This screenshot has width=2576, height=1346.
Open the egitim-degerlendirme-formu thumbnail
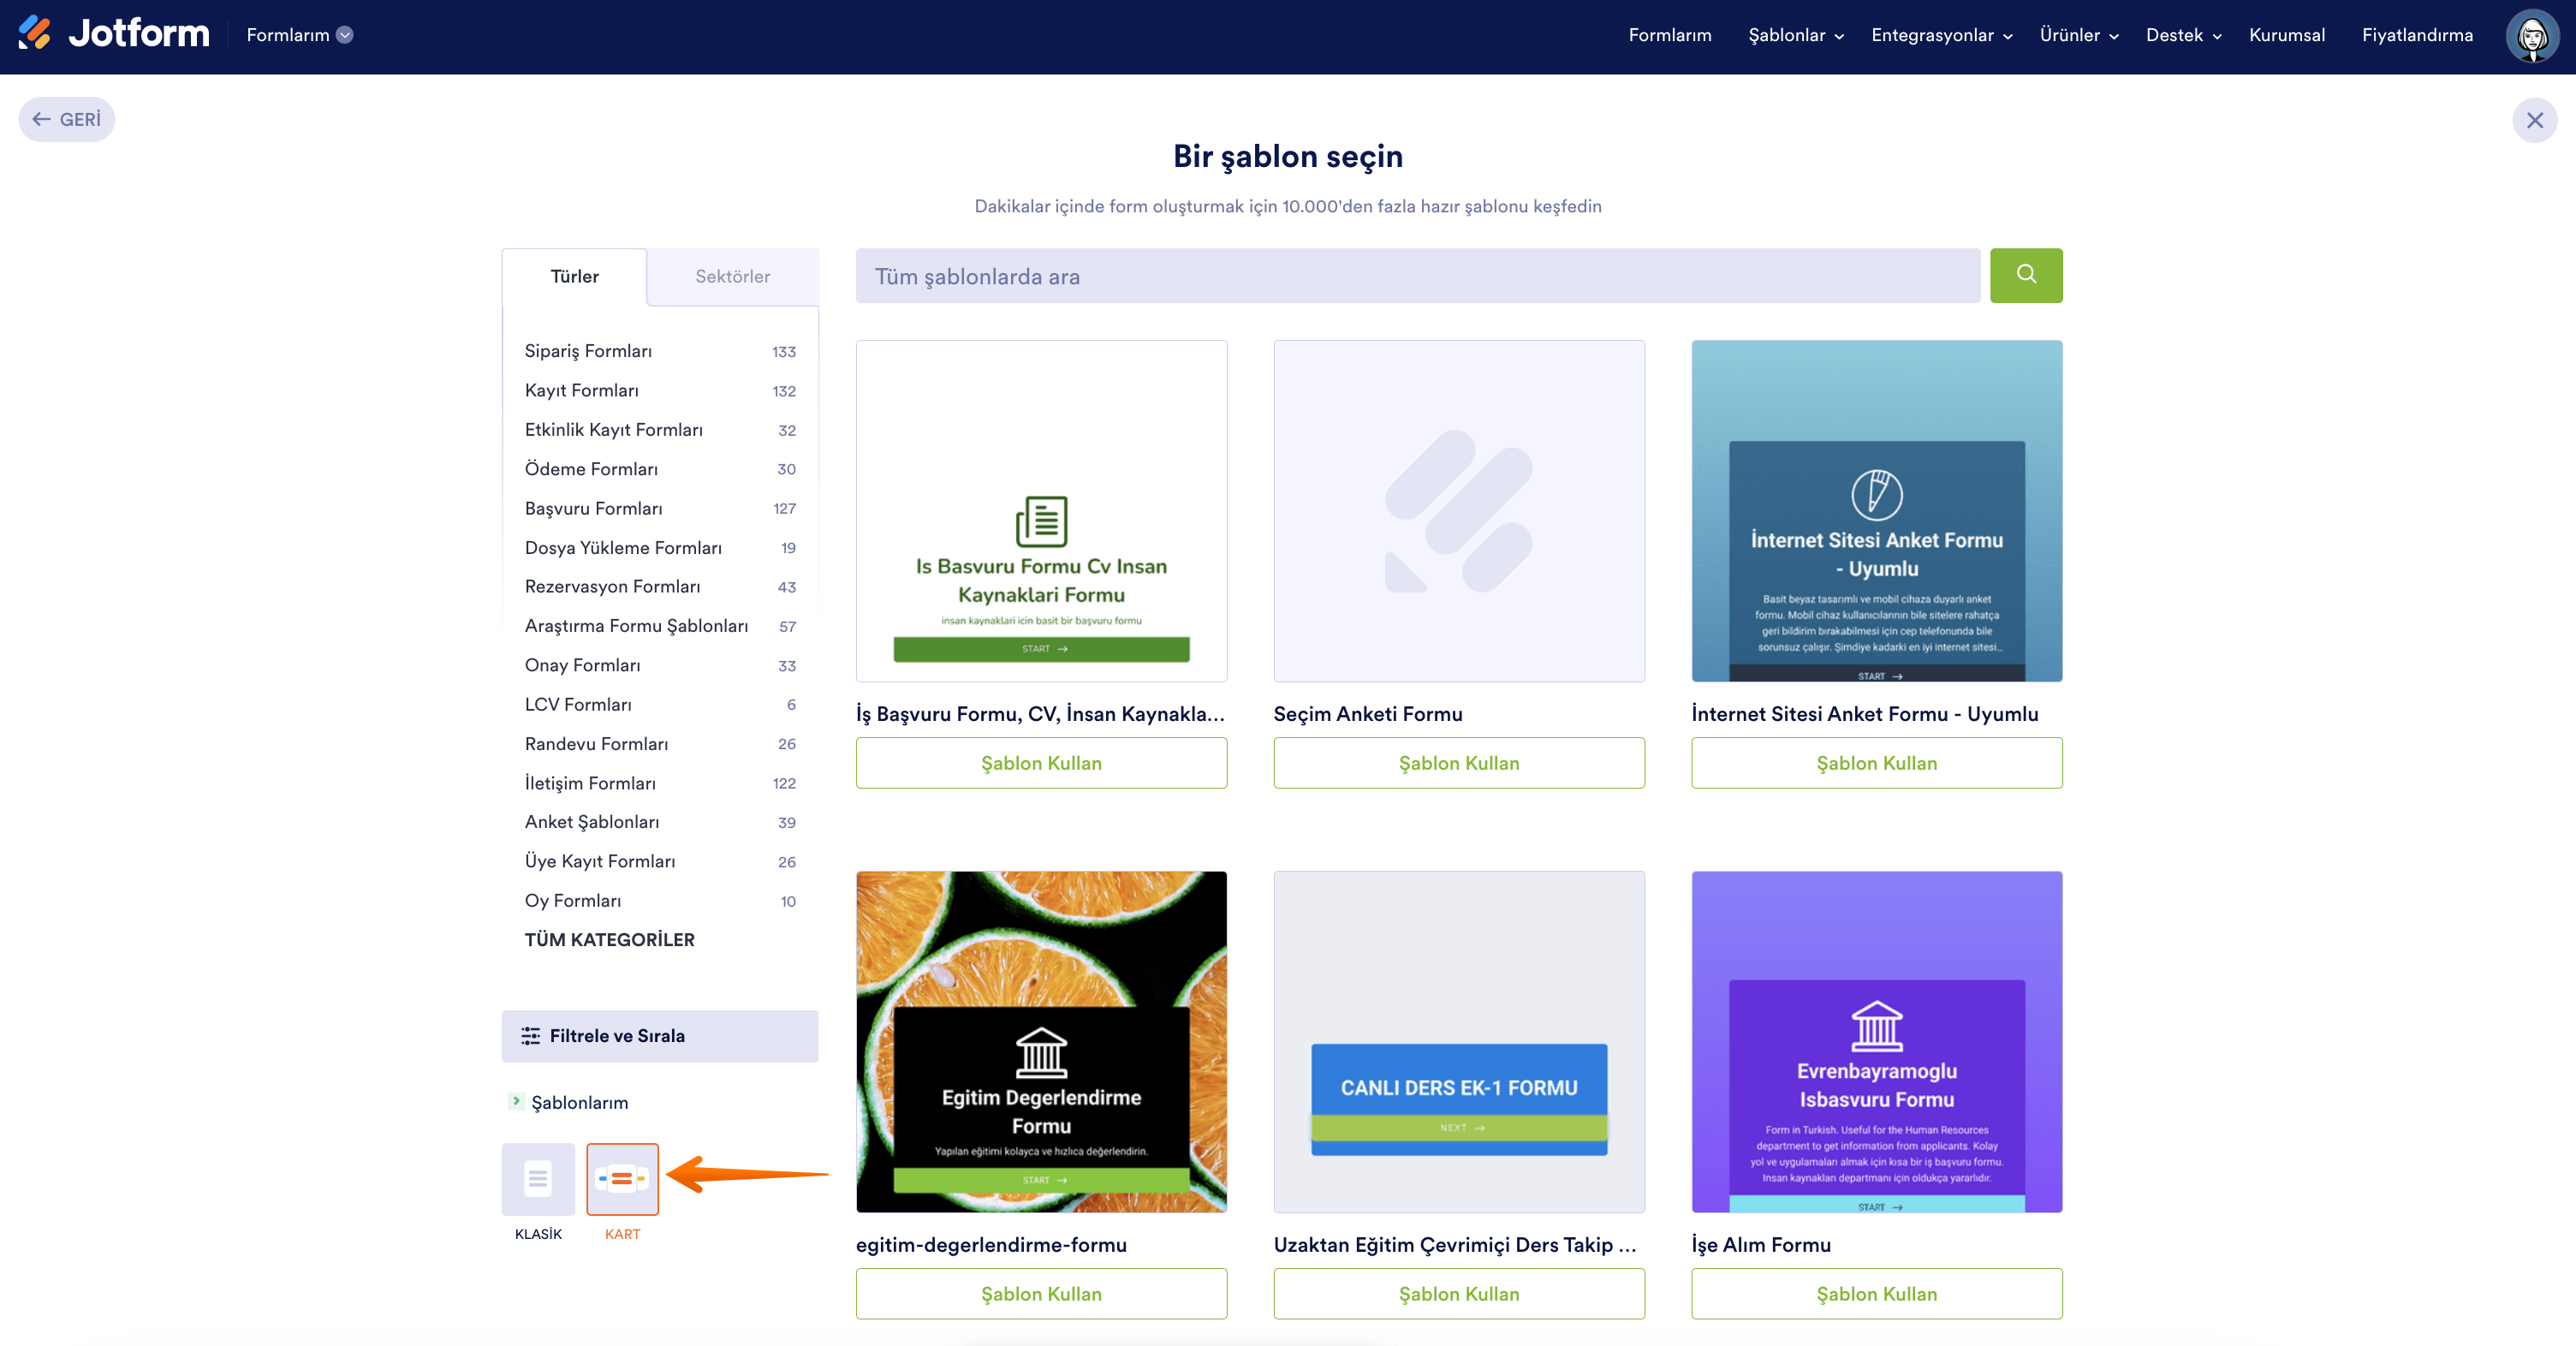[1041, 1041]
